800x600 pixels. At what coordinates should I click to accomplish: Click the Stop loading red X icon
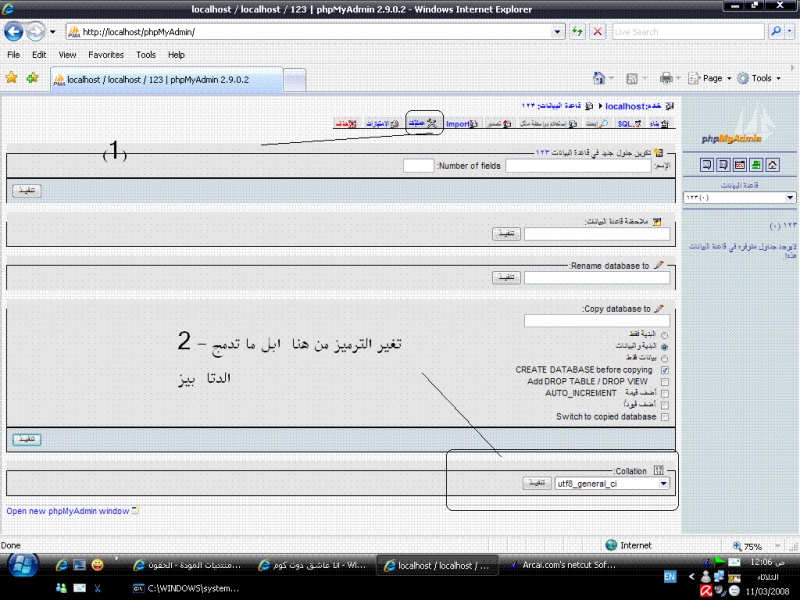(x=597, y=32)
